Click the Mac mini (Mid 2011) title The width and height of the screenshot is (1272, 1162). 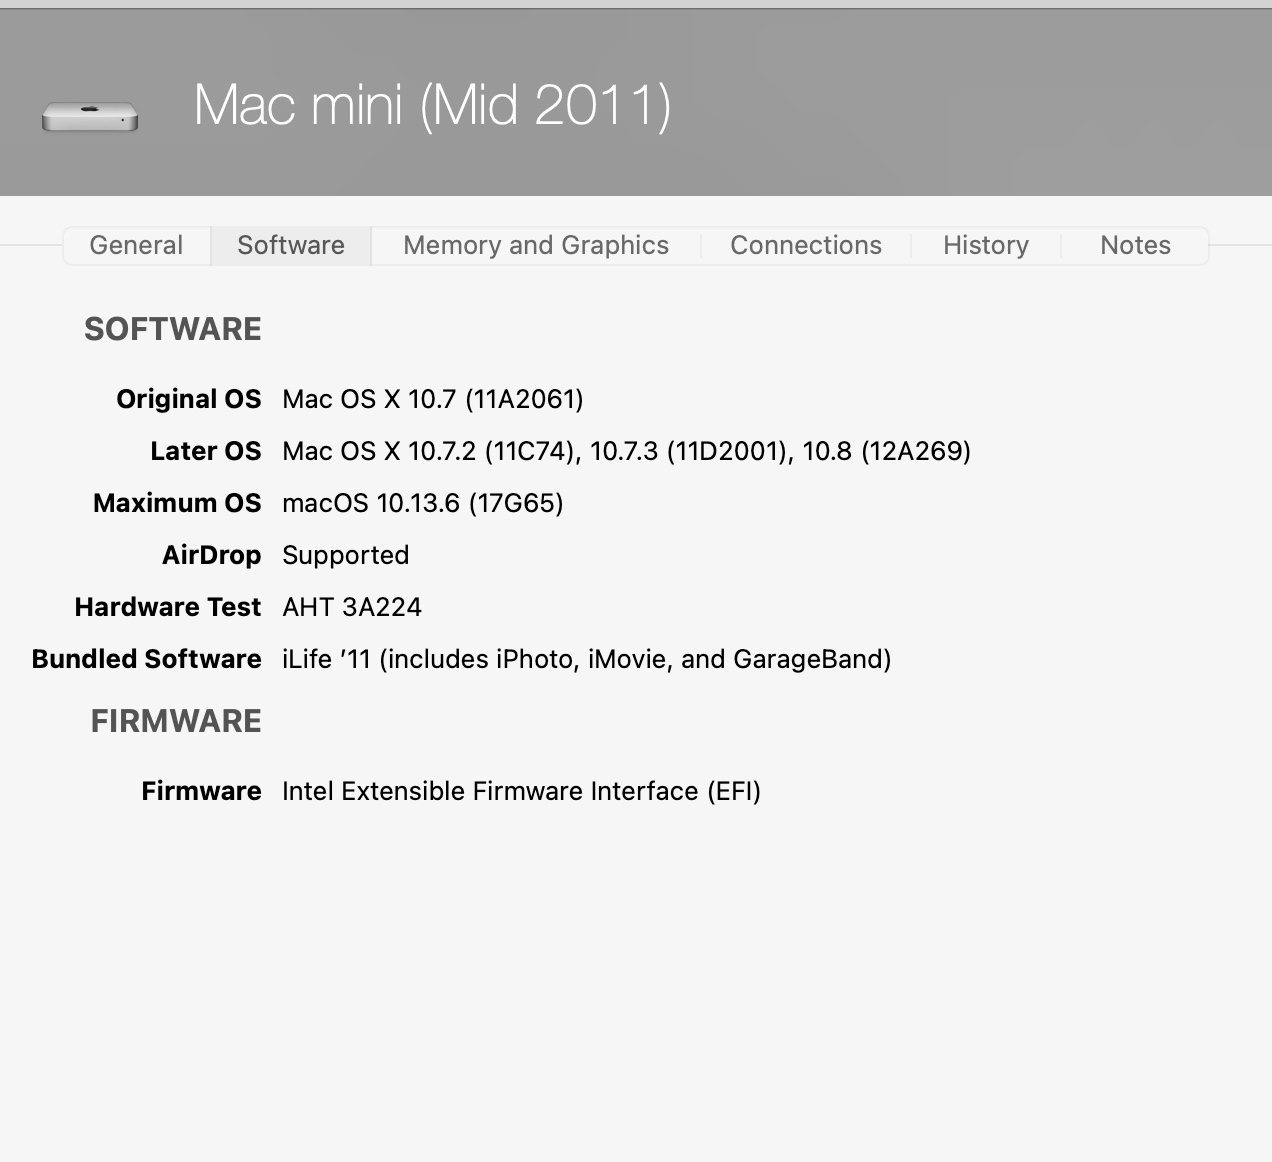click(432, 105)
